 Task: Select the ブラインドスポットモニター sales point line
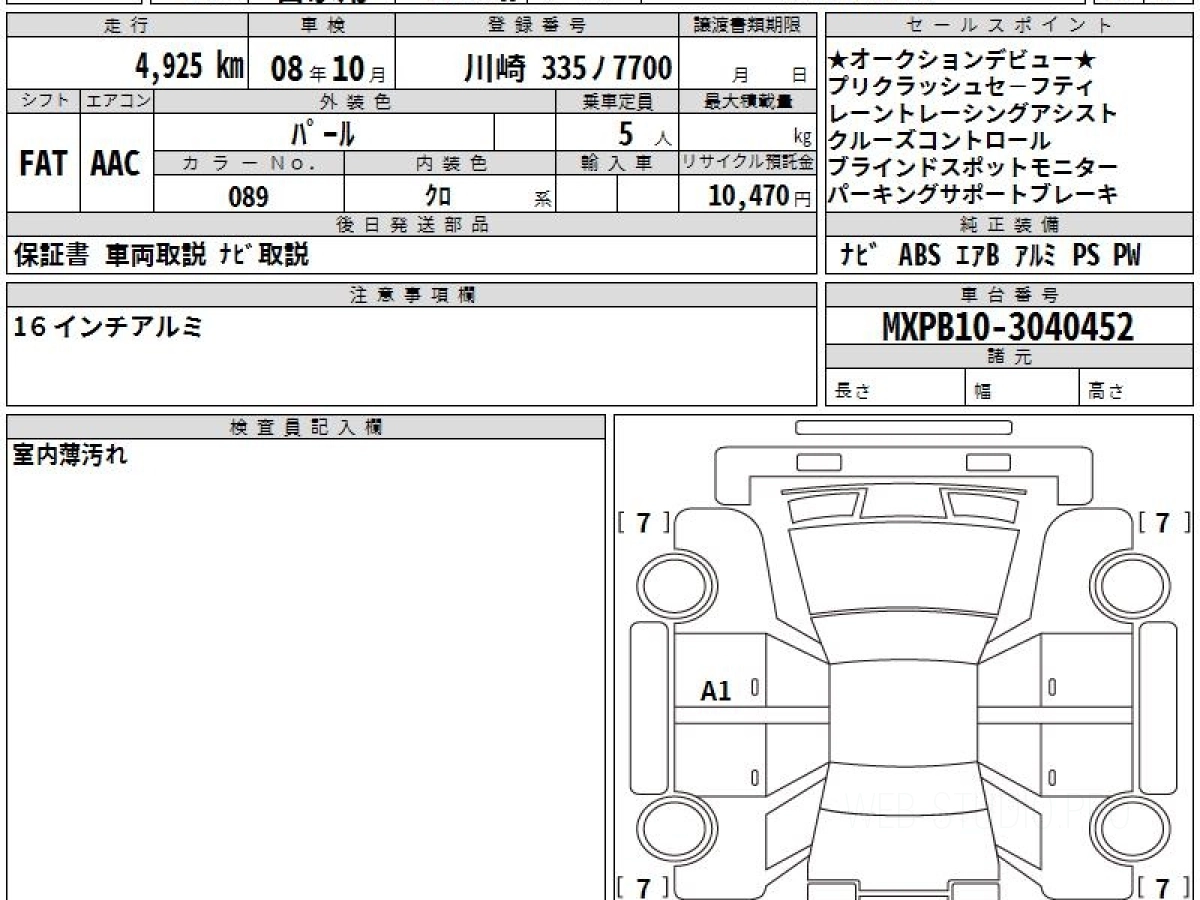pos(973,168)
